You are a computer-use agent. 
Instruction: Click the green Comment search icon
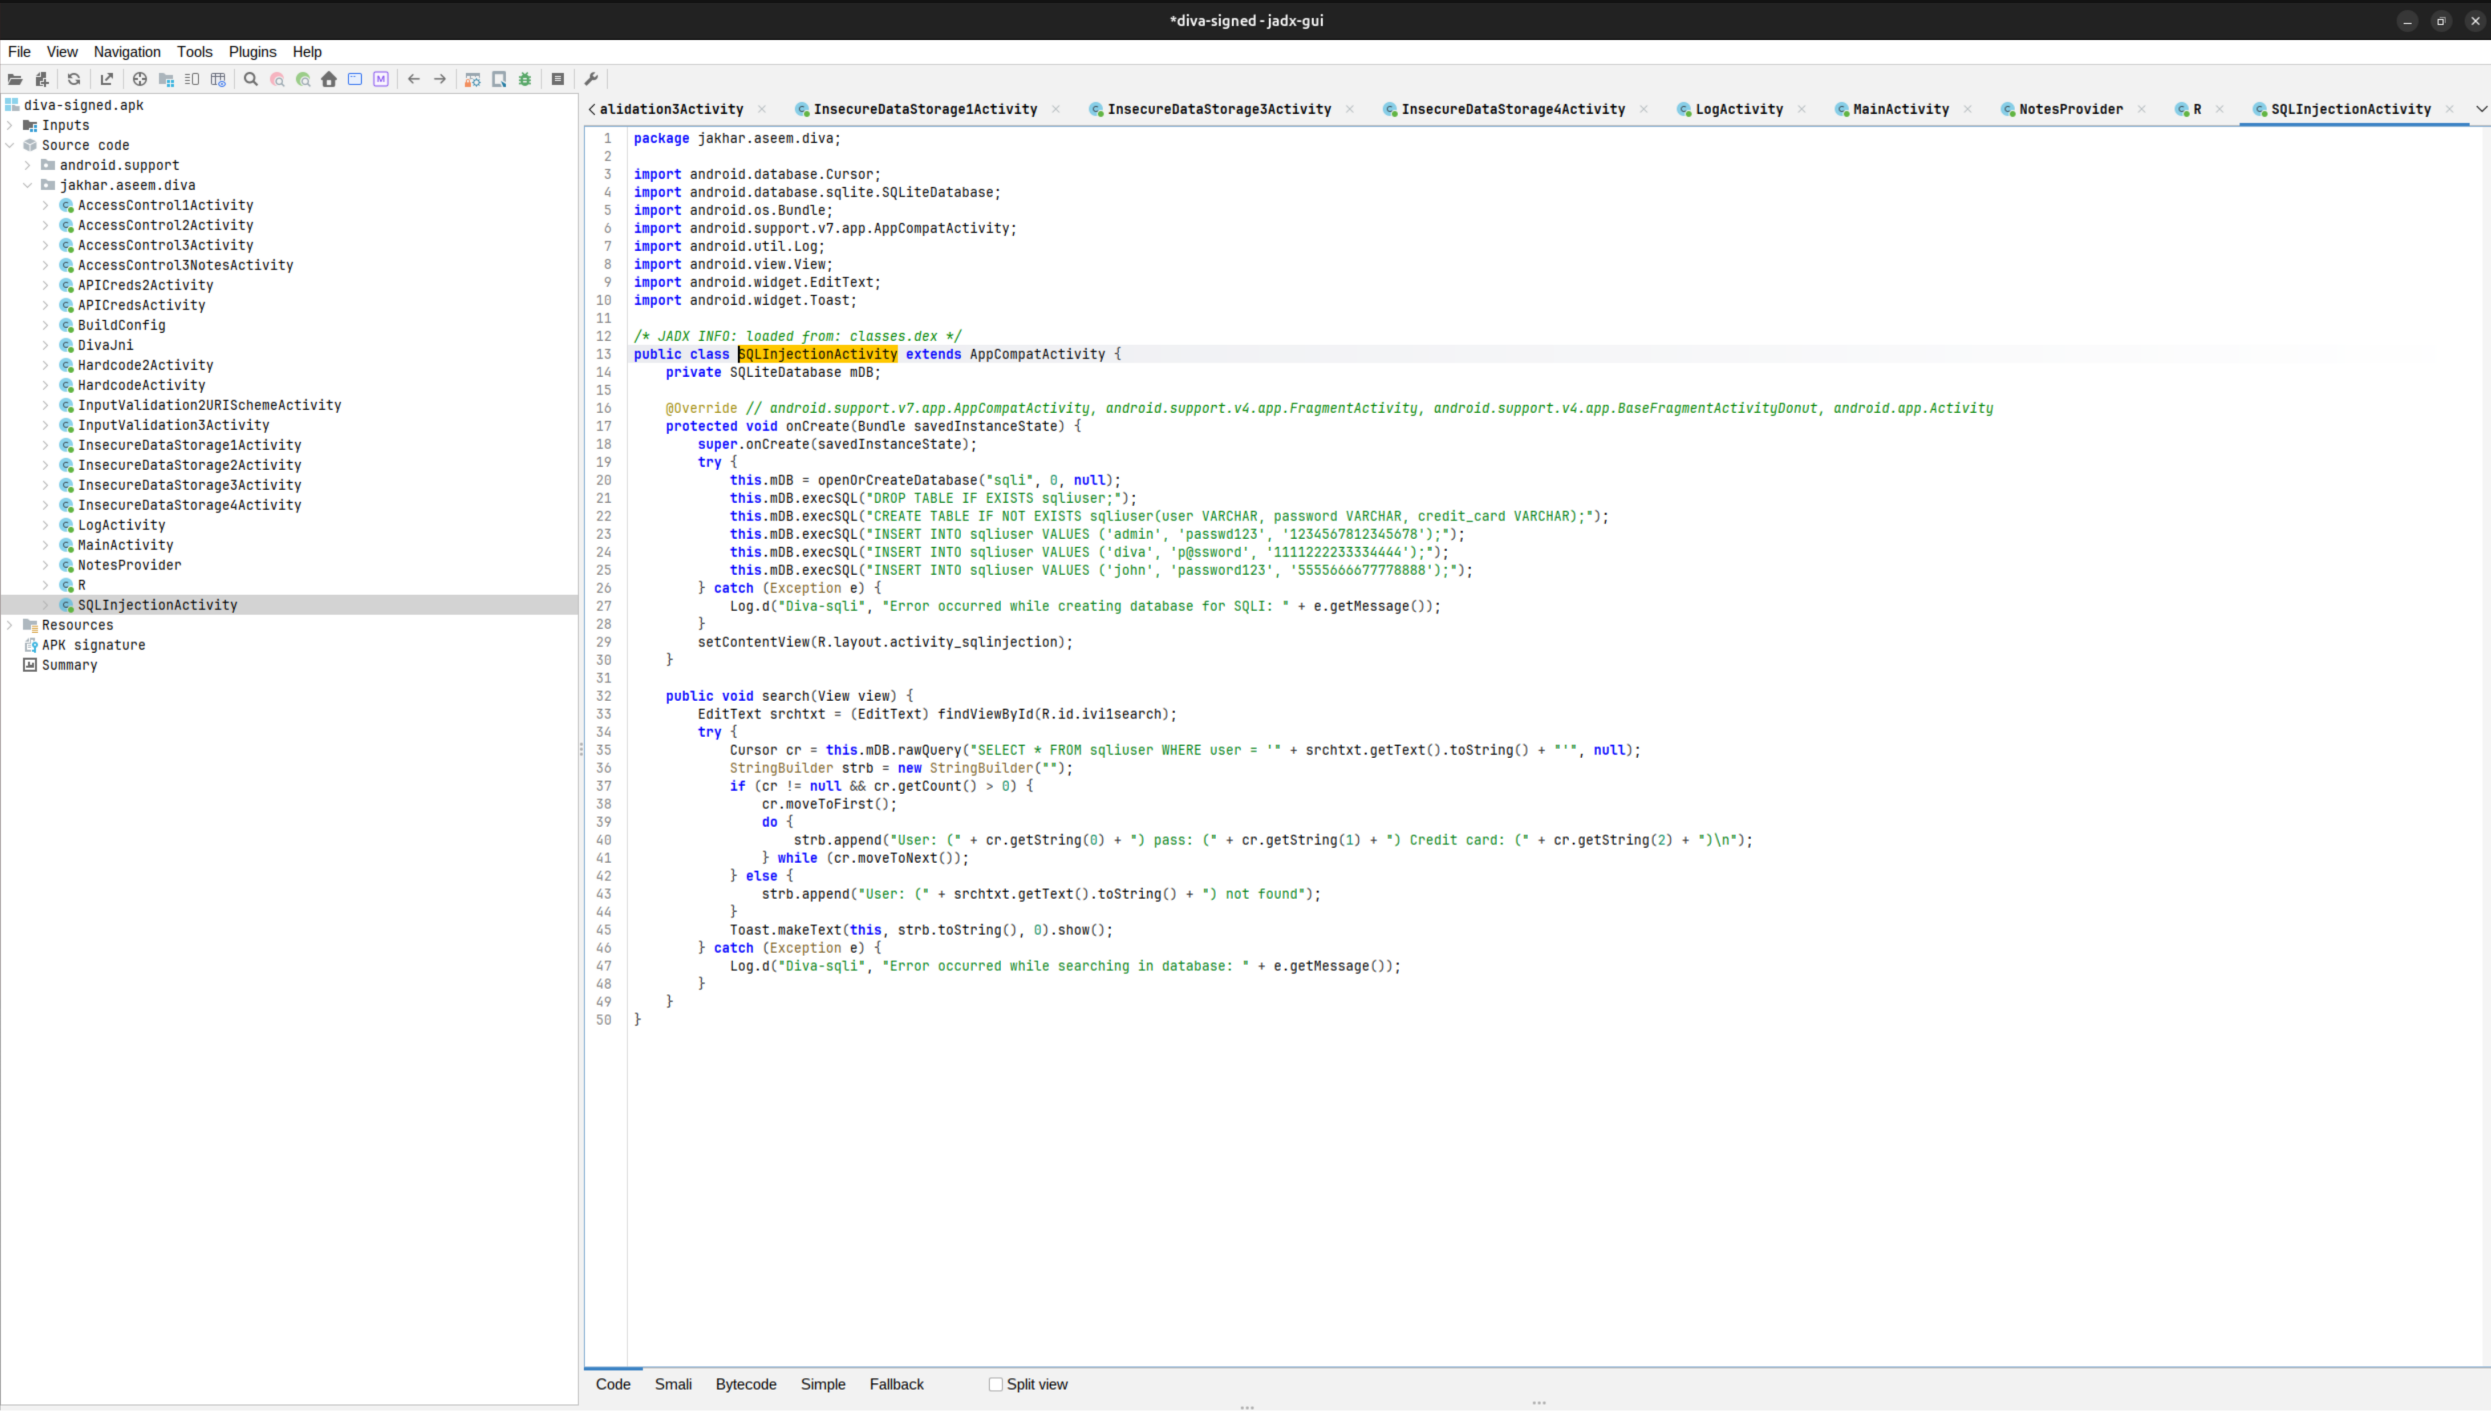click(x=303, y=79)
